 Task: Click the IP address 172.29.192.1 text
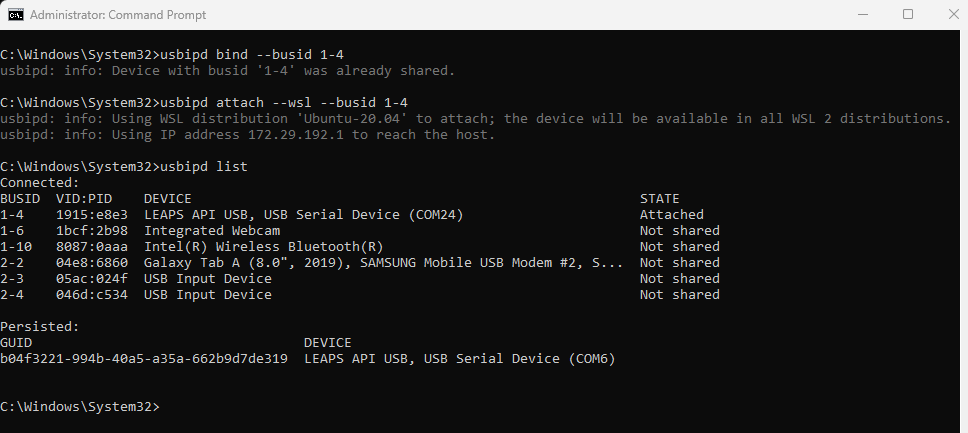295,134
